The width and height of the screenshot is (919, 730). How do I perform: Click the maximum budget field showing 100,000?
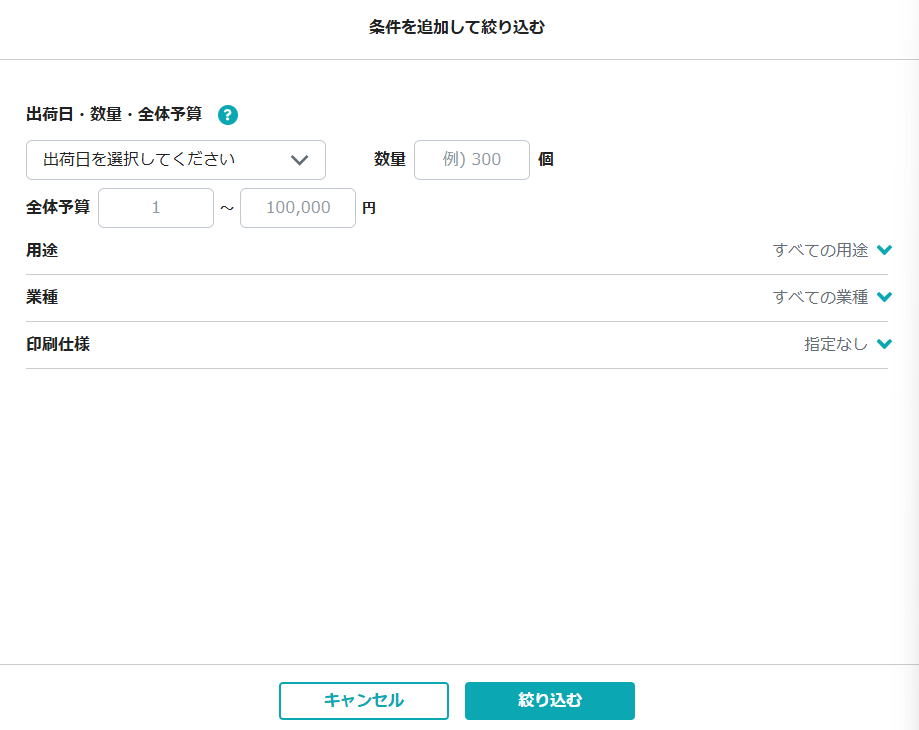click(298, 208)
